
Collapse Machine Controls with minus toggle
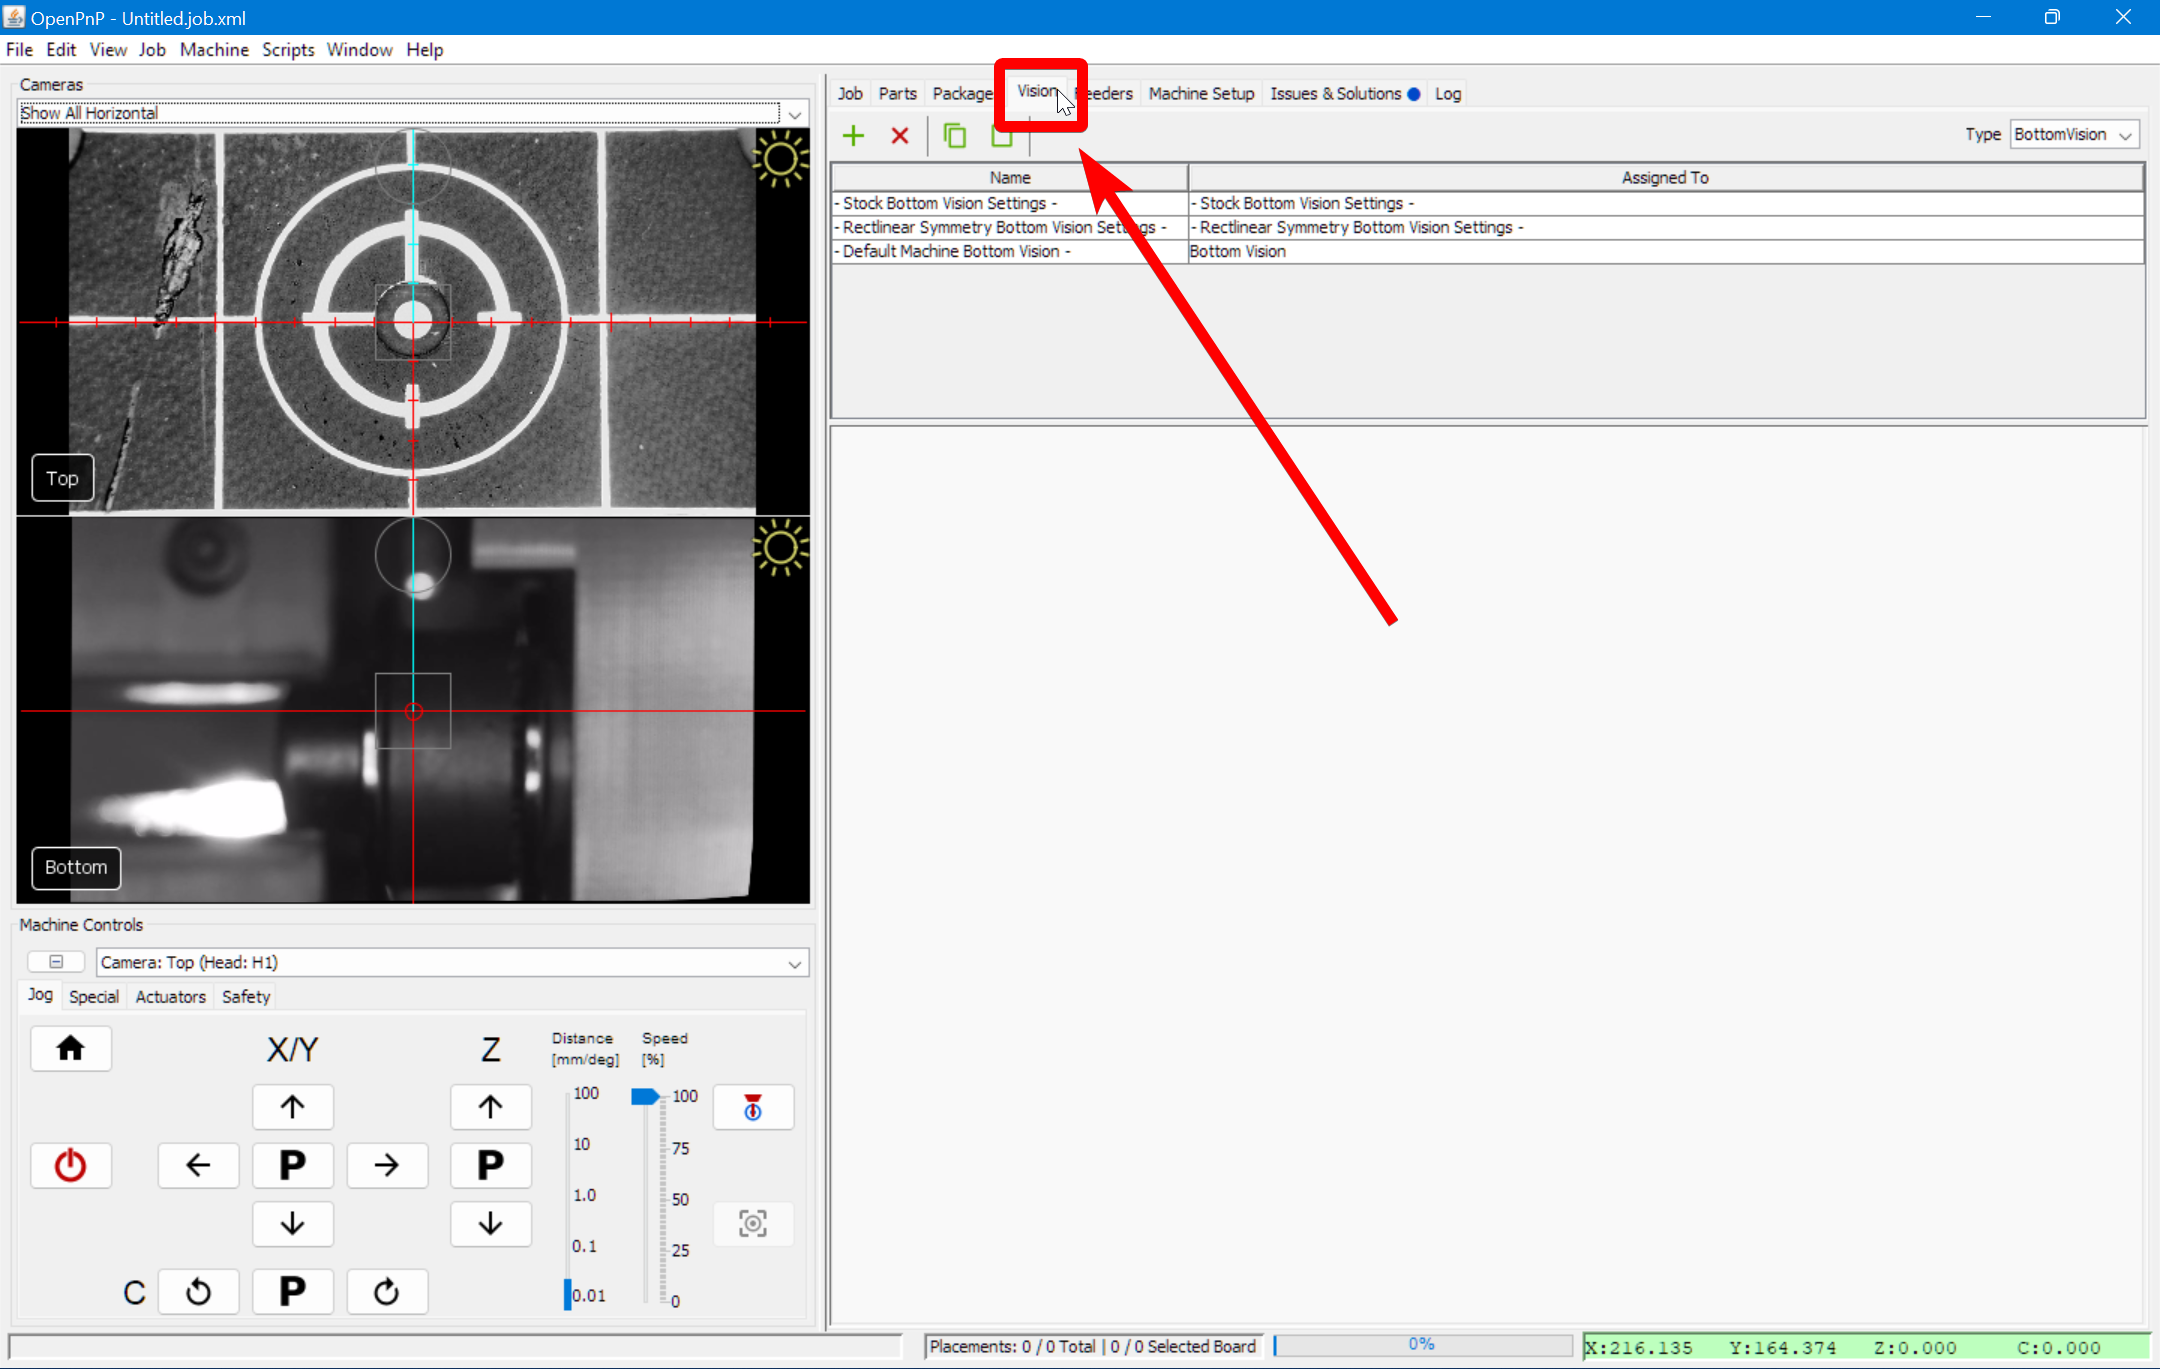56,962
